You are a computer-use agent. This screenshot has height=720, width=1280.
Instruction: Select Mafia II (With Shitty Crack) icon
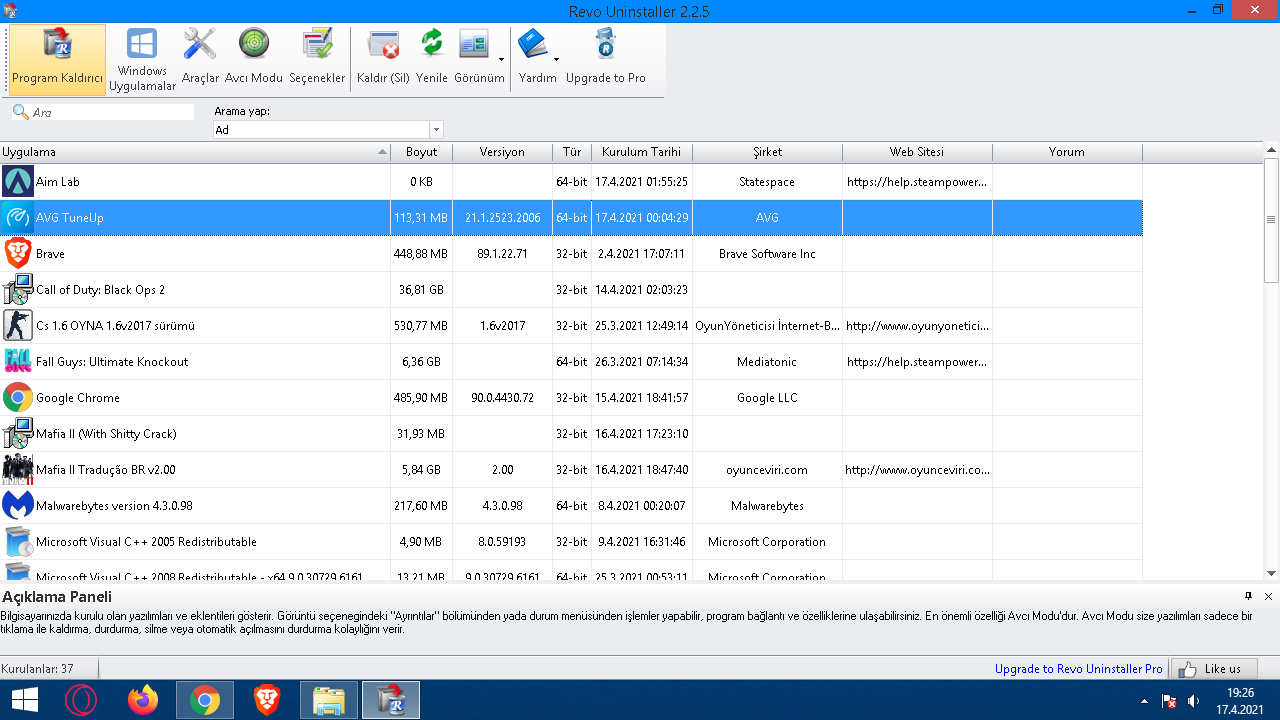tap(18, 434)
